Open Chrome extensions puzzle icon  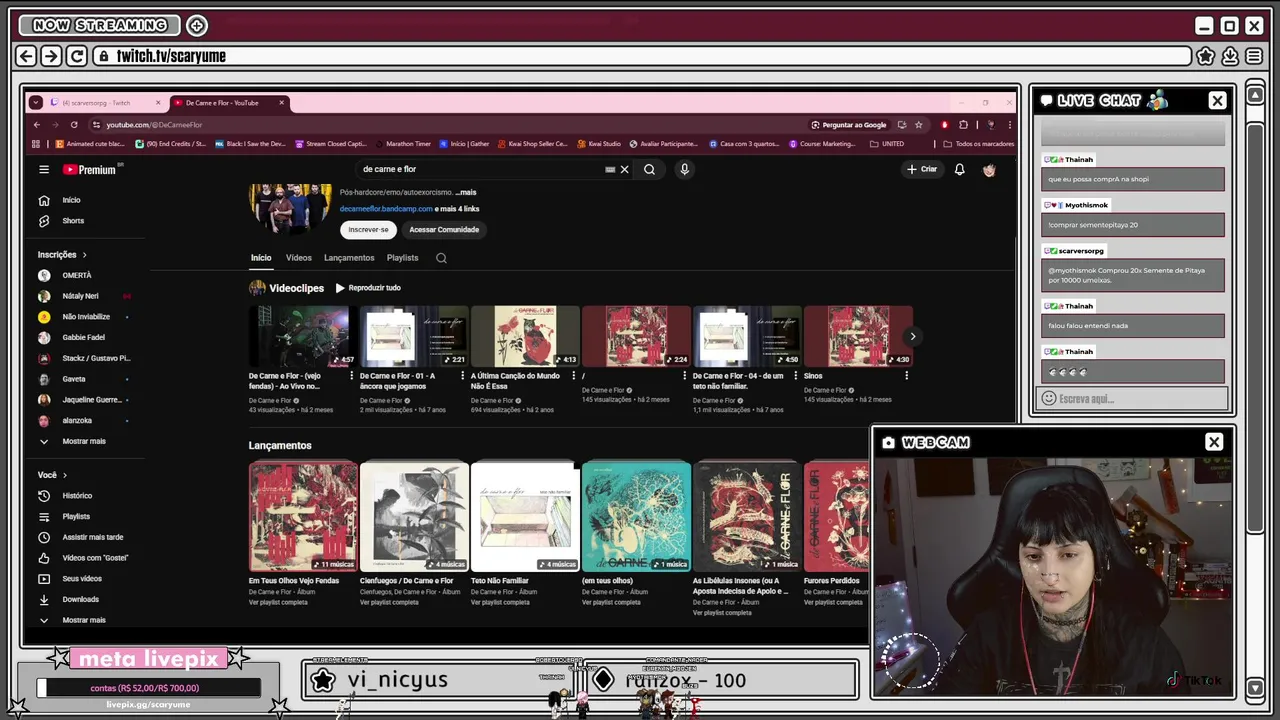click(x=963, y=125)
